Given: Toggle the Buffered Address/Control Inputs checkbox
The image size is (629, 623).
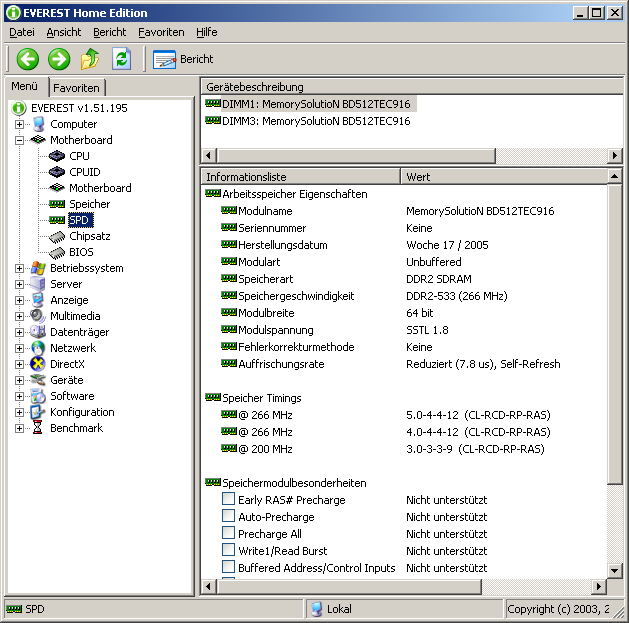Looking at the screenshot, I should pyautogui.click(x=228, y=566).
